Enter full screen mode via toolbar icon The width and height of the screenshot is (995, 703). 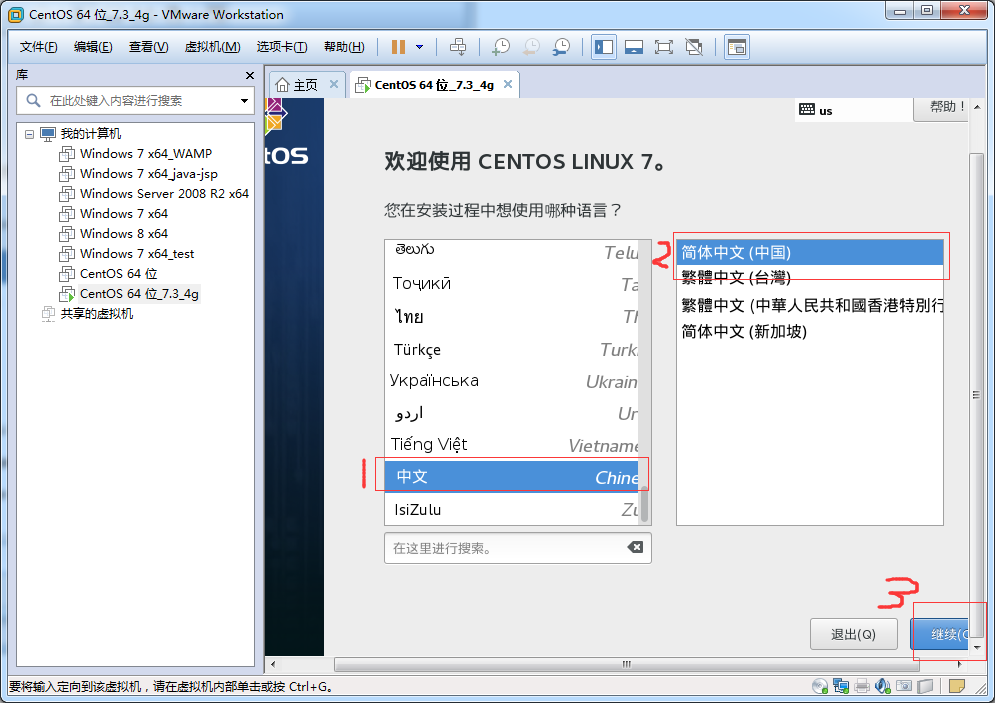click(664, 47)
